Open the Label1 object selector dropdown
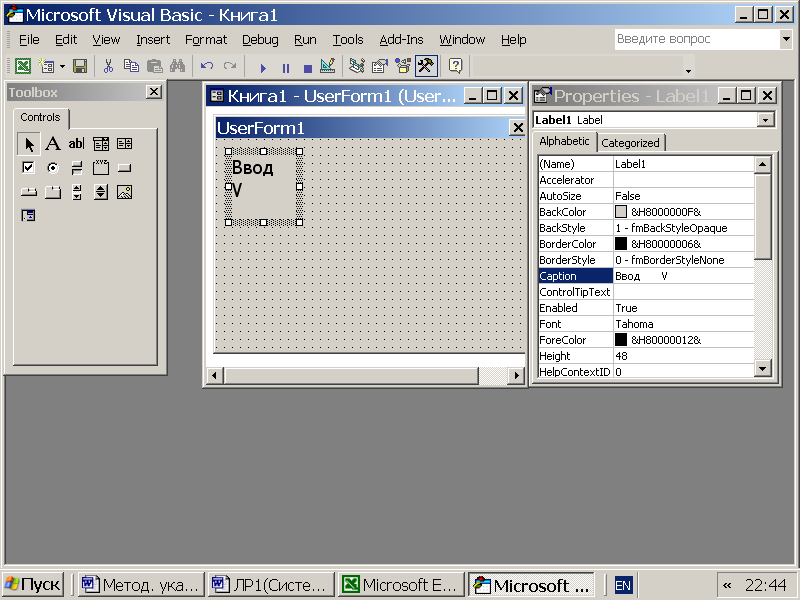The height and width of the screenshot is (600, 800). click(765, 120)
